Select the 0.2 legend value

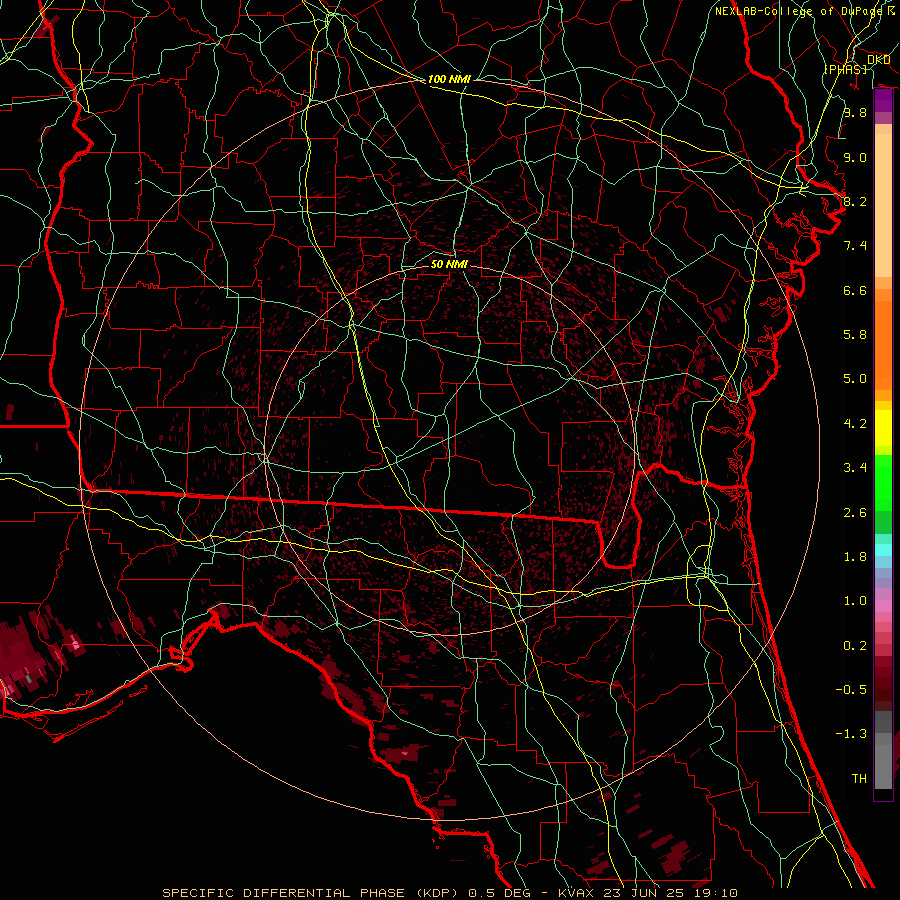[x=855, y=646]
